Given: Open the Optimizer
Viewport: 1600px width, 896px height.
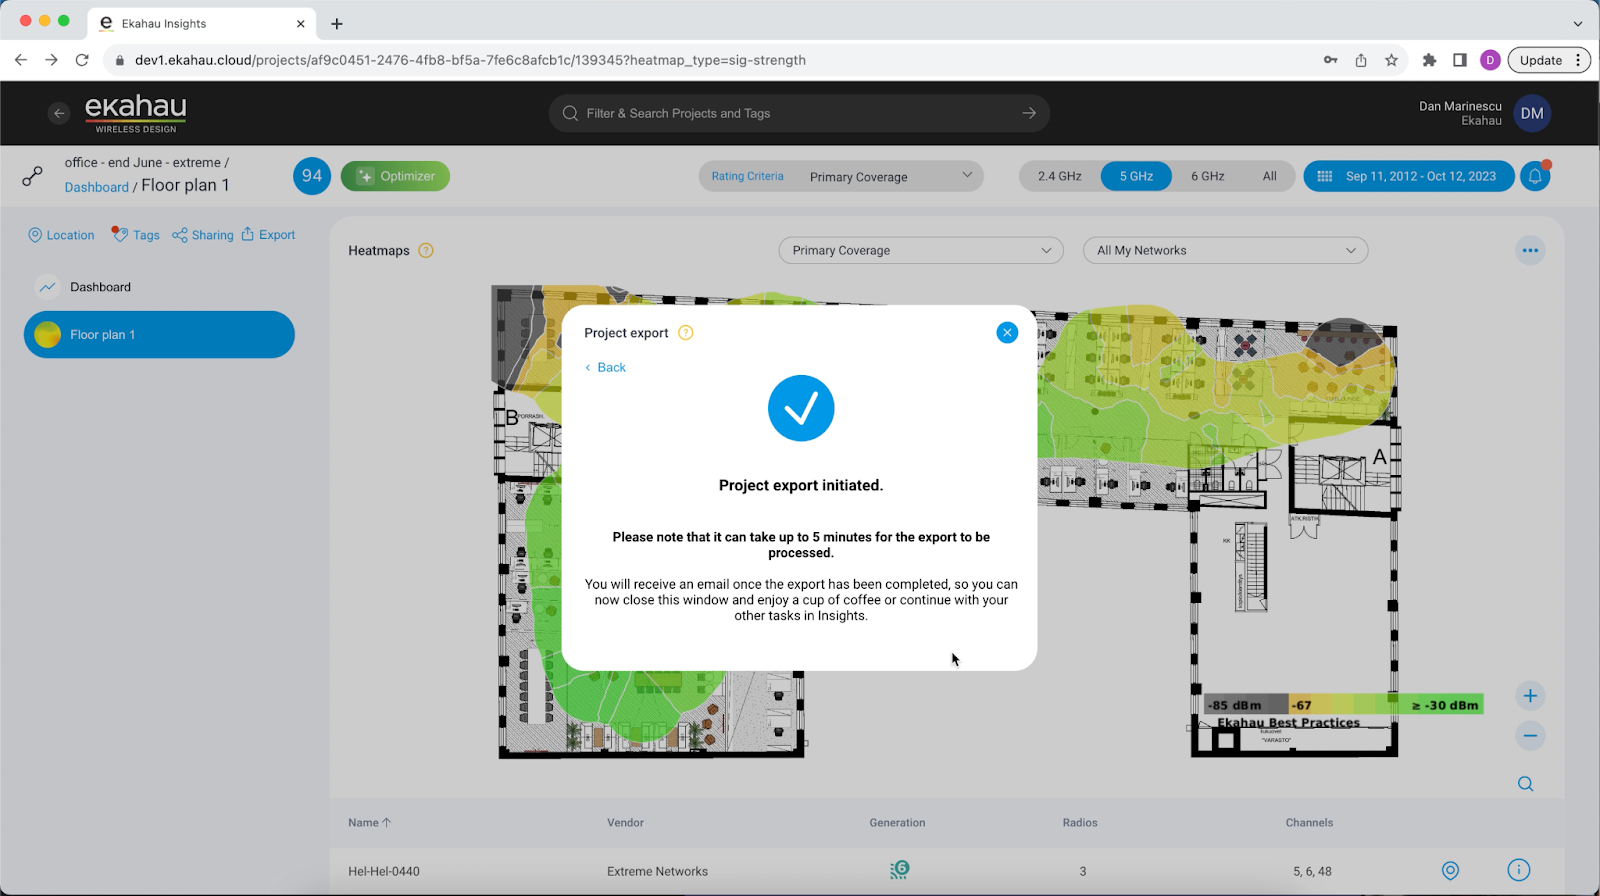Looking at the screenshot, I should pyautogui.click(x=395, y=176).
